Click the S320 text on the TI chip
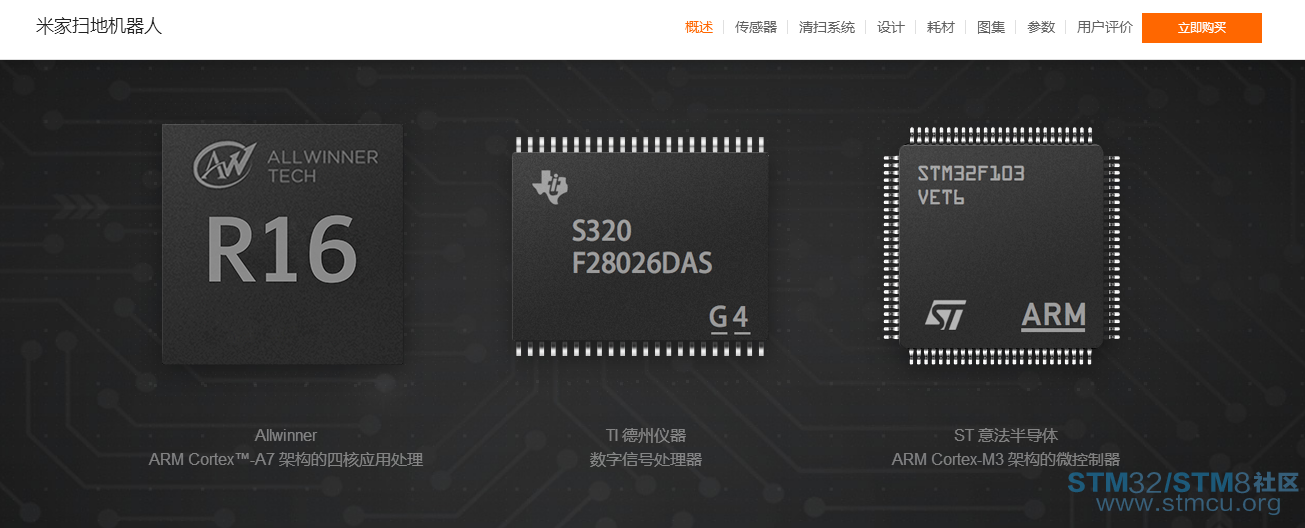 [x=601, y=231]
